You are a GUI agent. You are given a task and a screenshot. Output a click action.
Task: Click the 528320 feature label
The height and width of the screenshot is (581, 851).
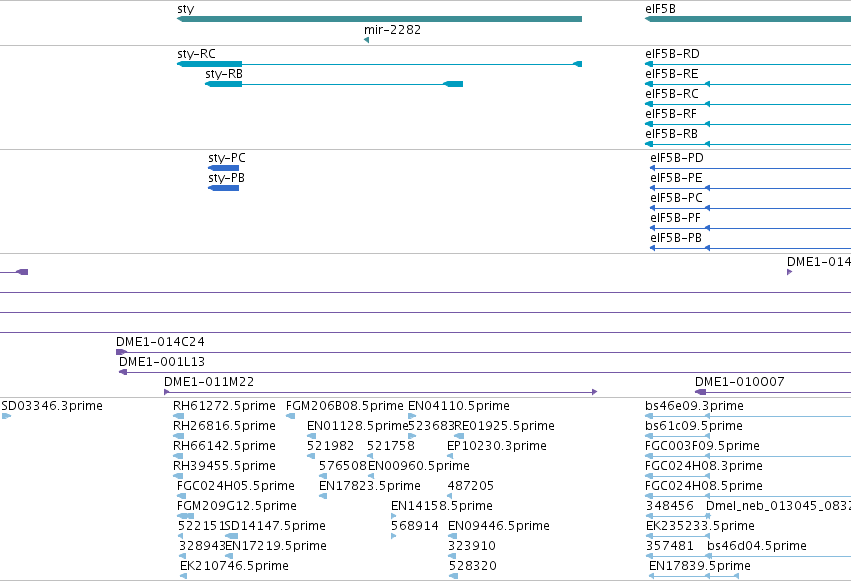coord(472,566)
